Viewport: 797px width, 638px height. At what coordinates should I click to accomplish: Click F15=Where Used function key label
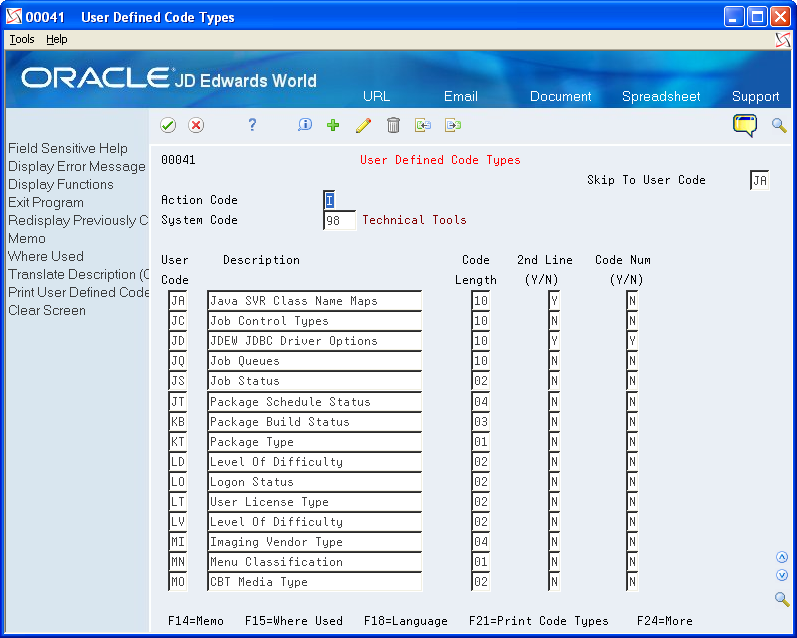coord(294,621)
